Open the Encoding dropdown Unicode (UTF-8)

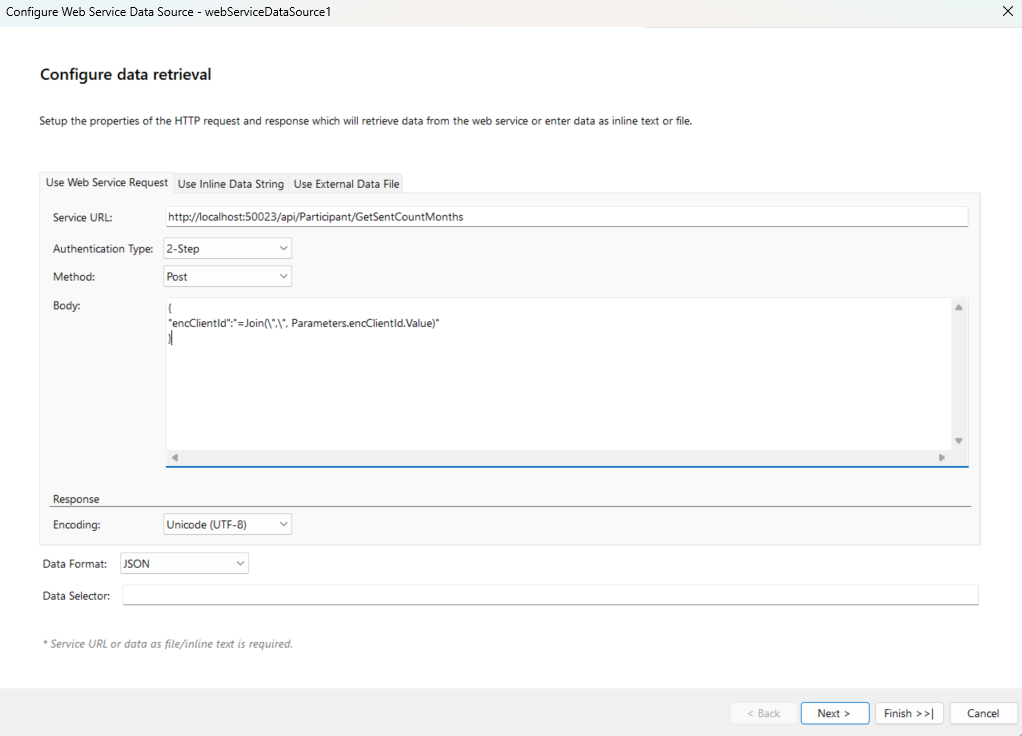(227, 524)
